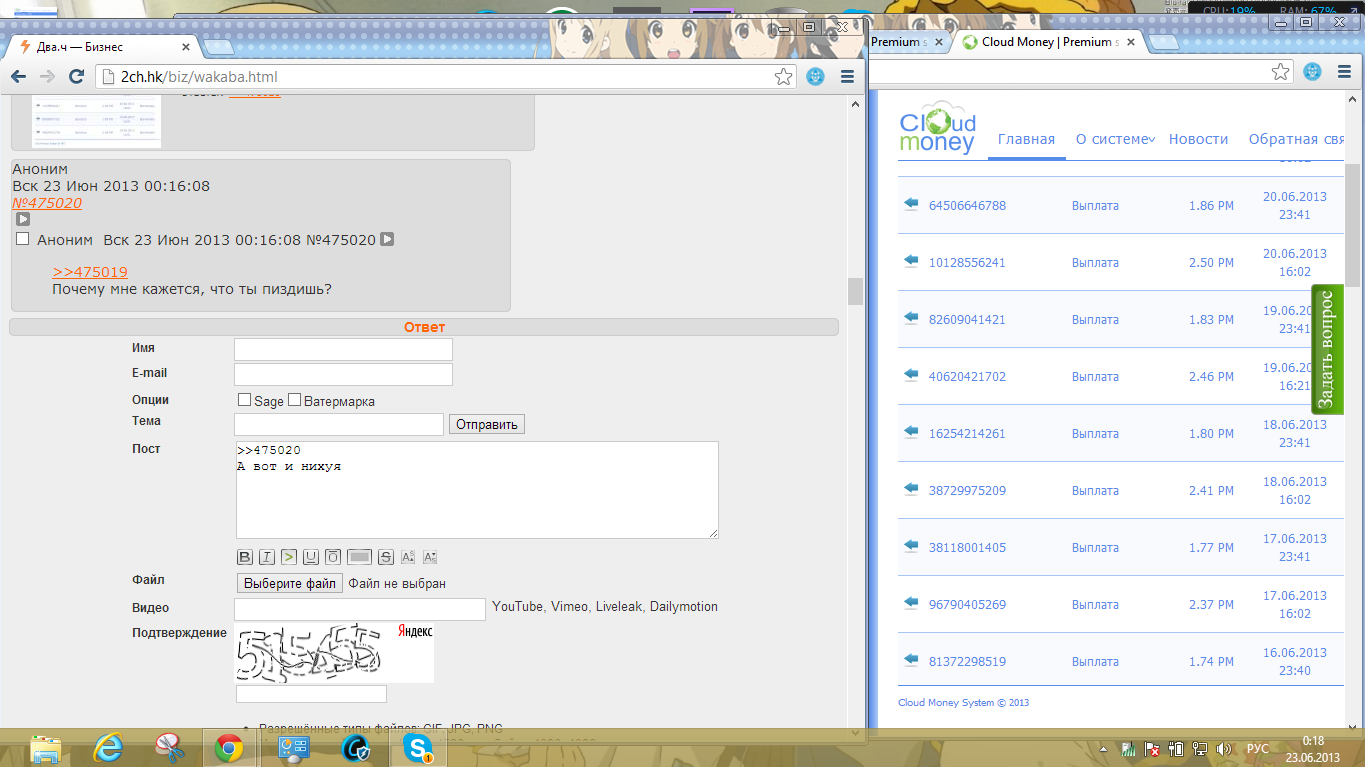Click the Yandex captcha image
The height and width of the screenshot is (767, 1365).
pos(334,653)
